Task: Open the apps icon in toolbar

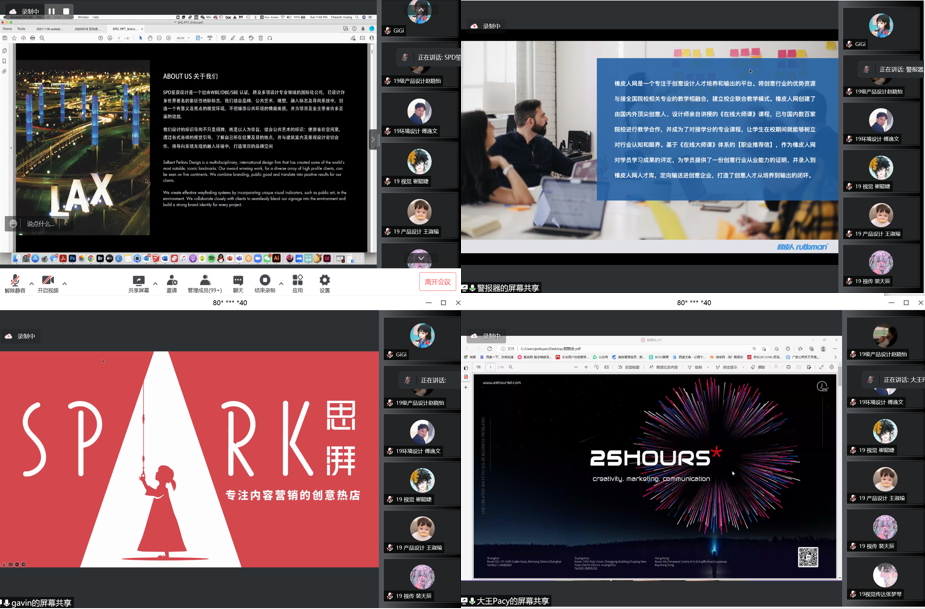Action: [x=297, y=283]
